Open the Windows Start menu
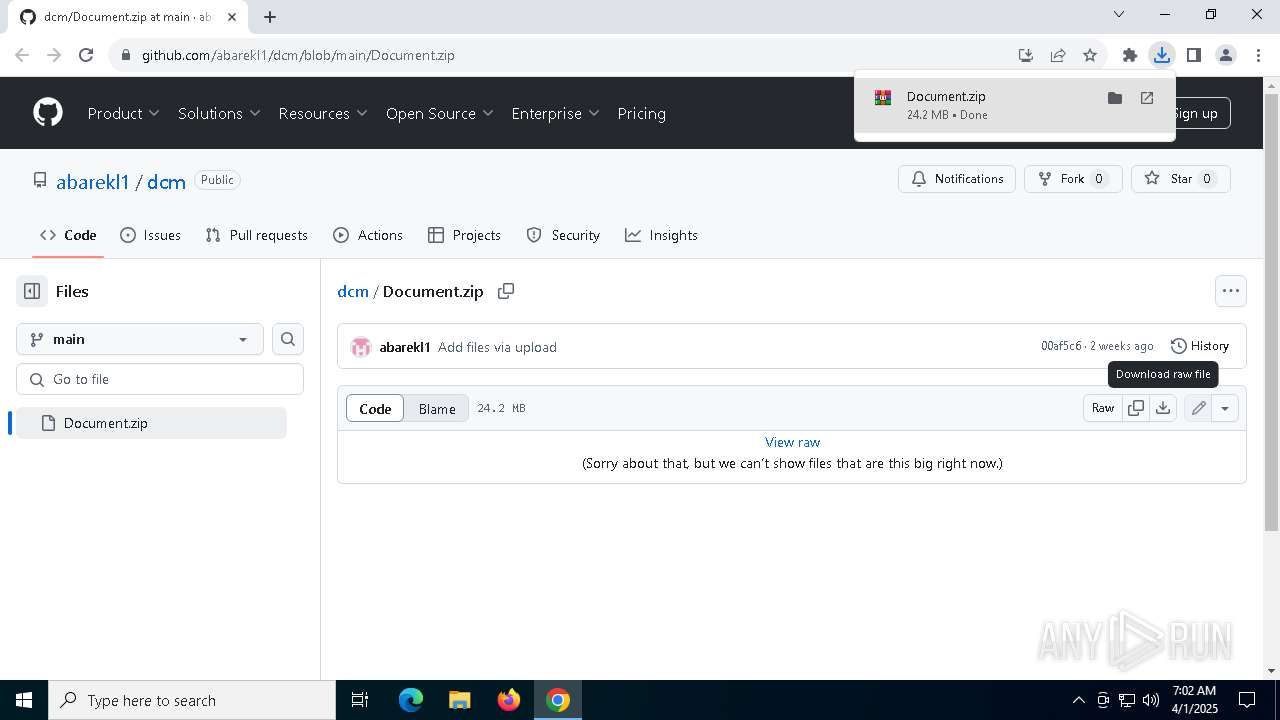Screen dimensions: 1280x720 click(x=24, y=700)
